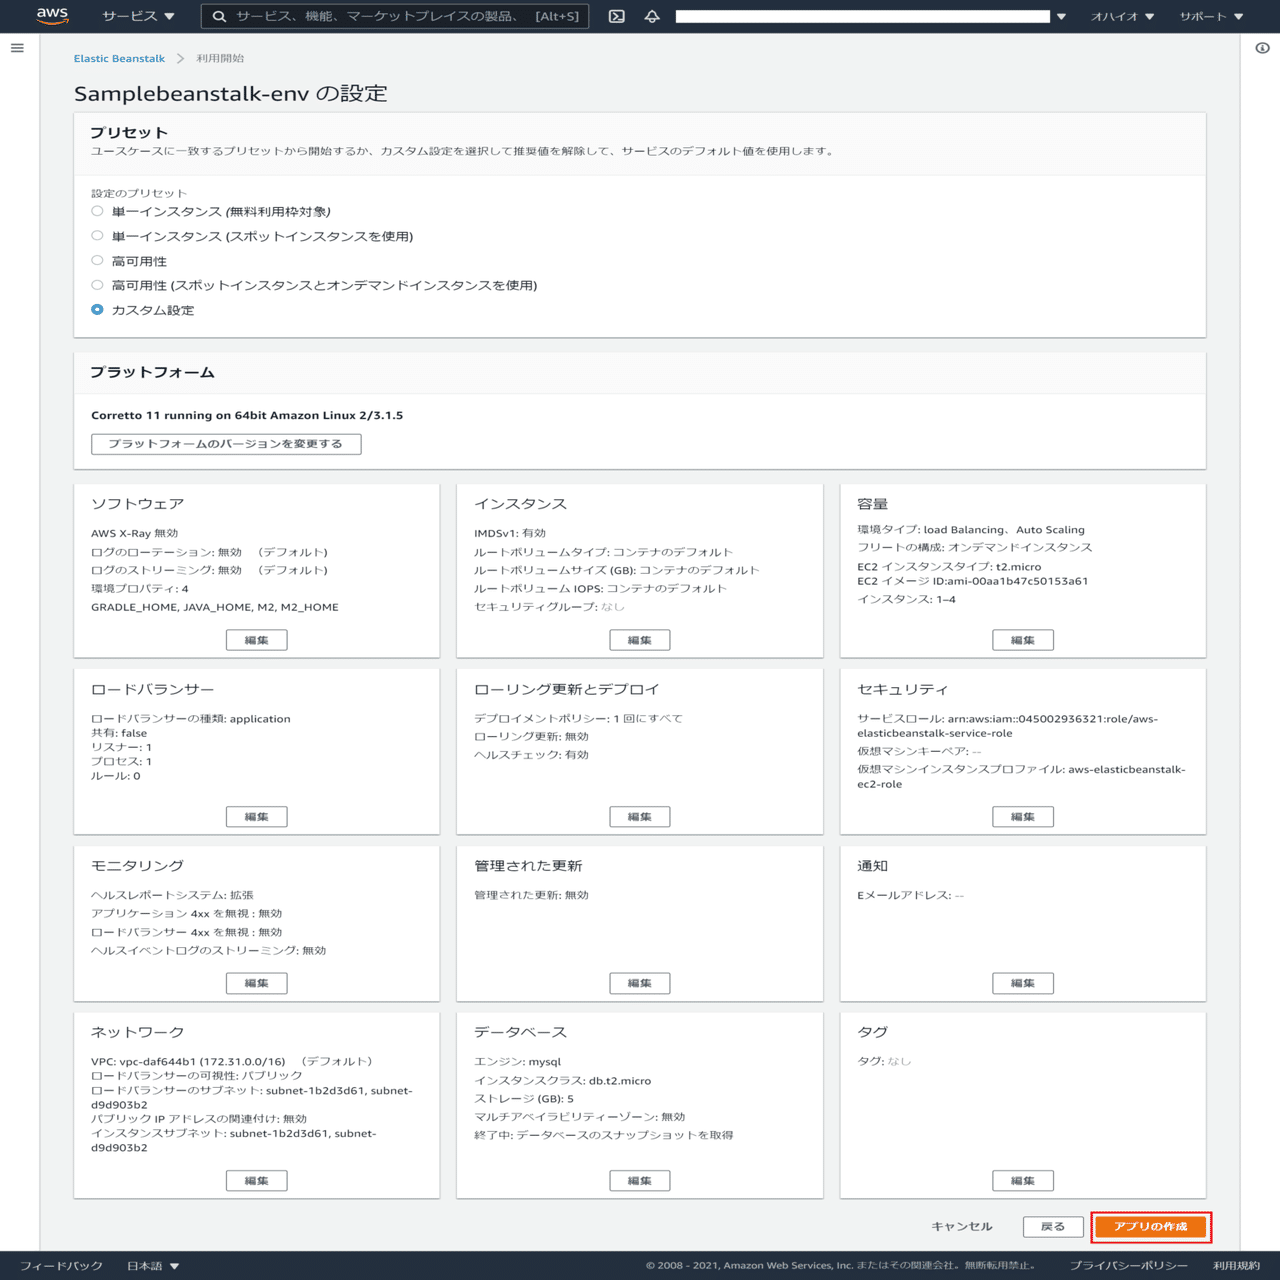
Task: Open the hamburger navigation menu
Action: point(16,47)
